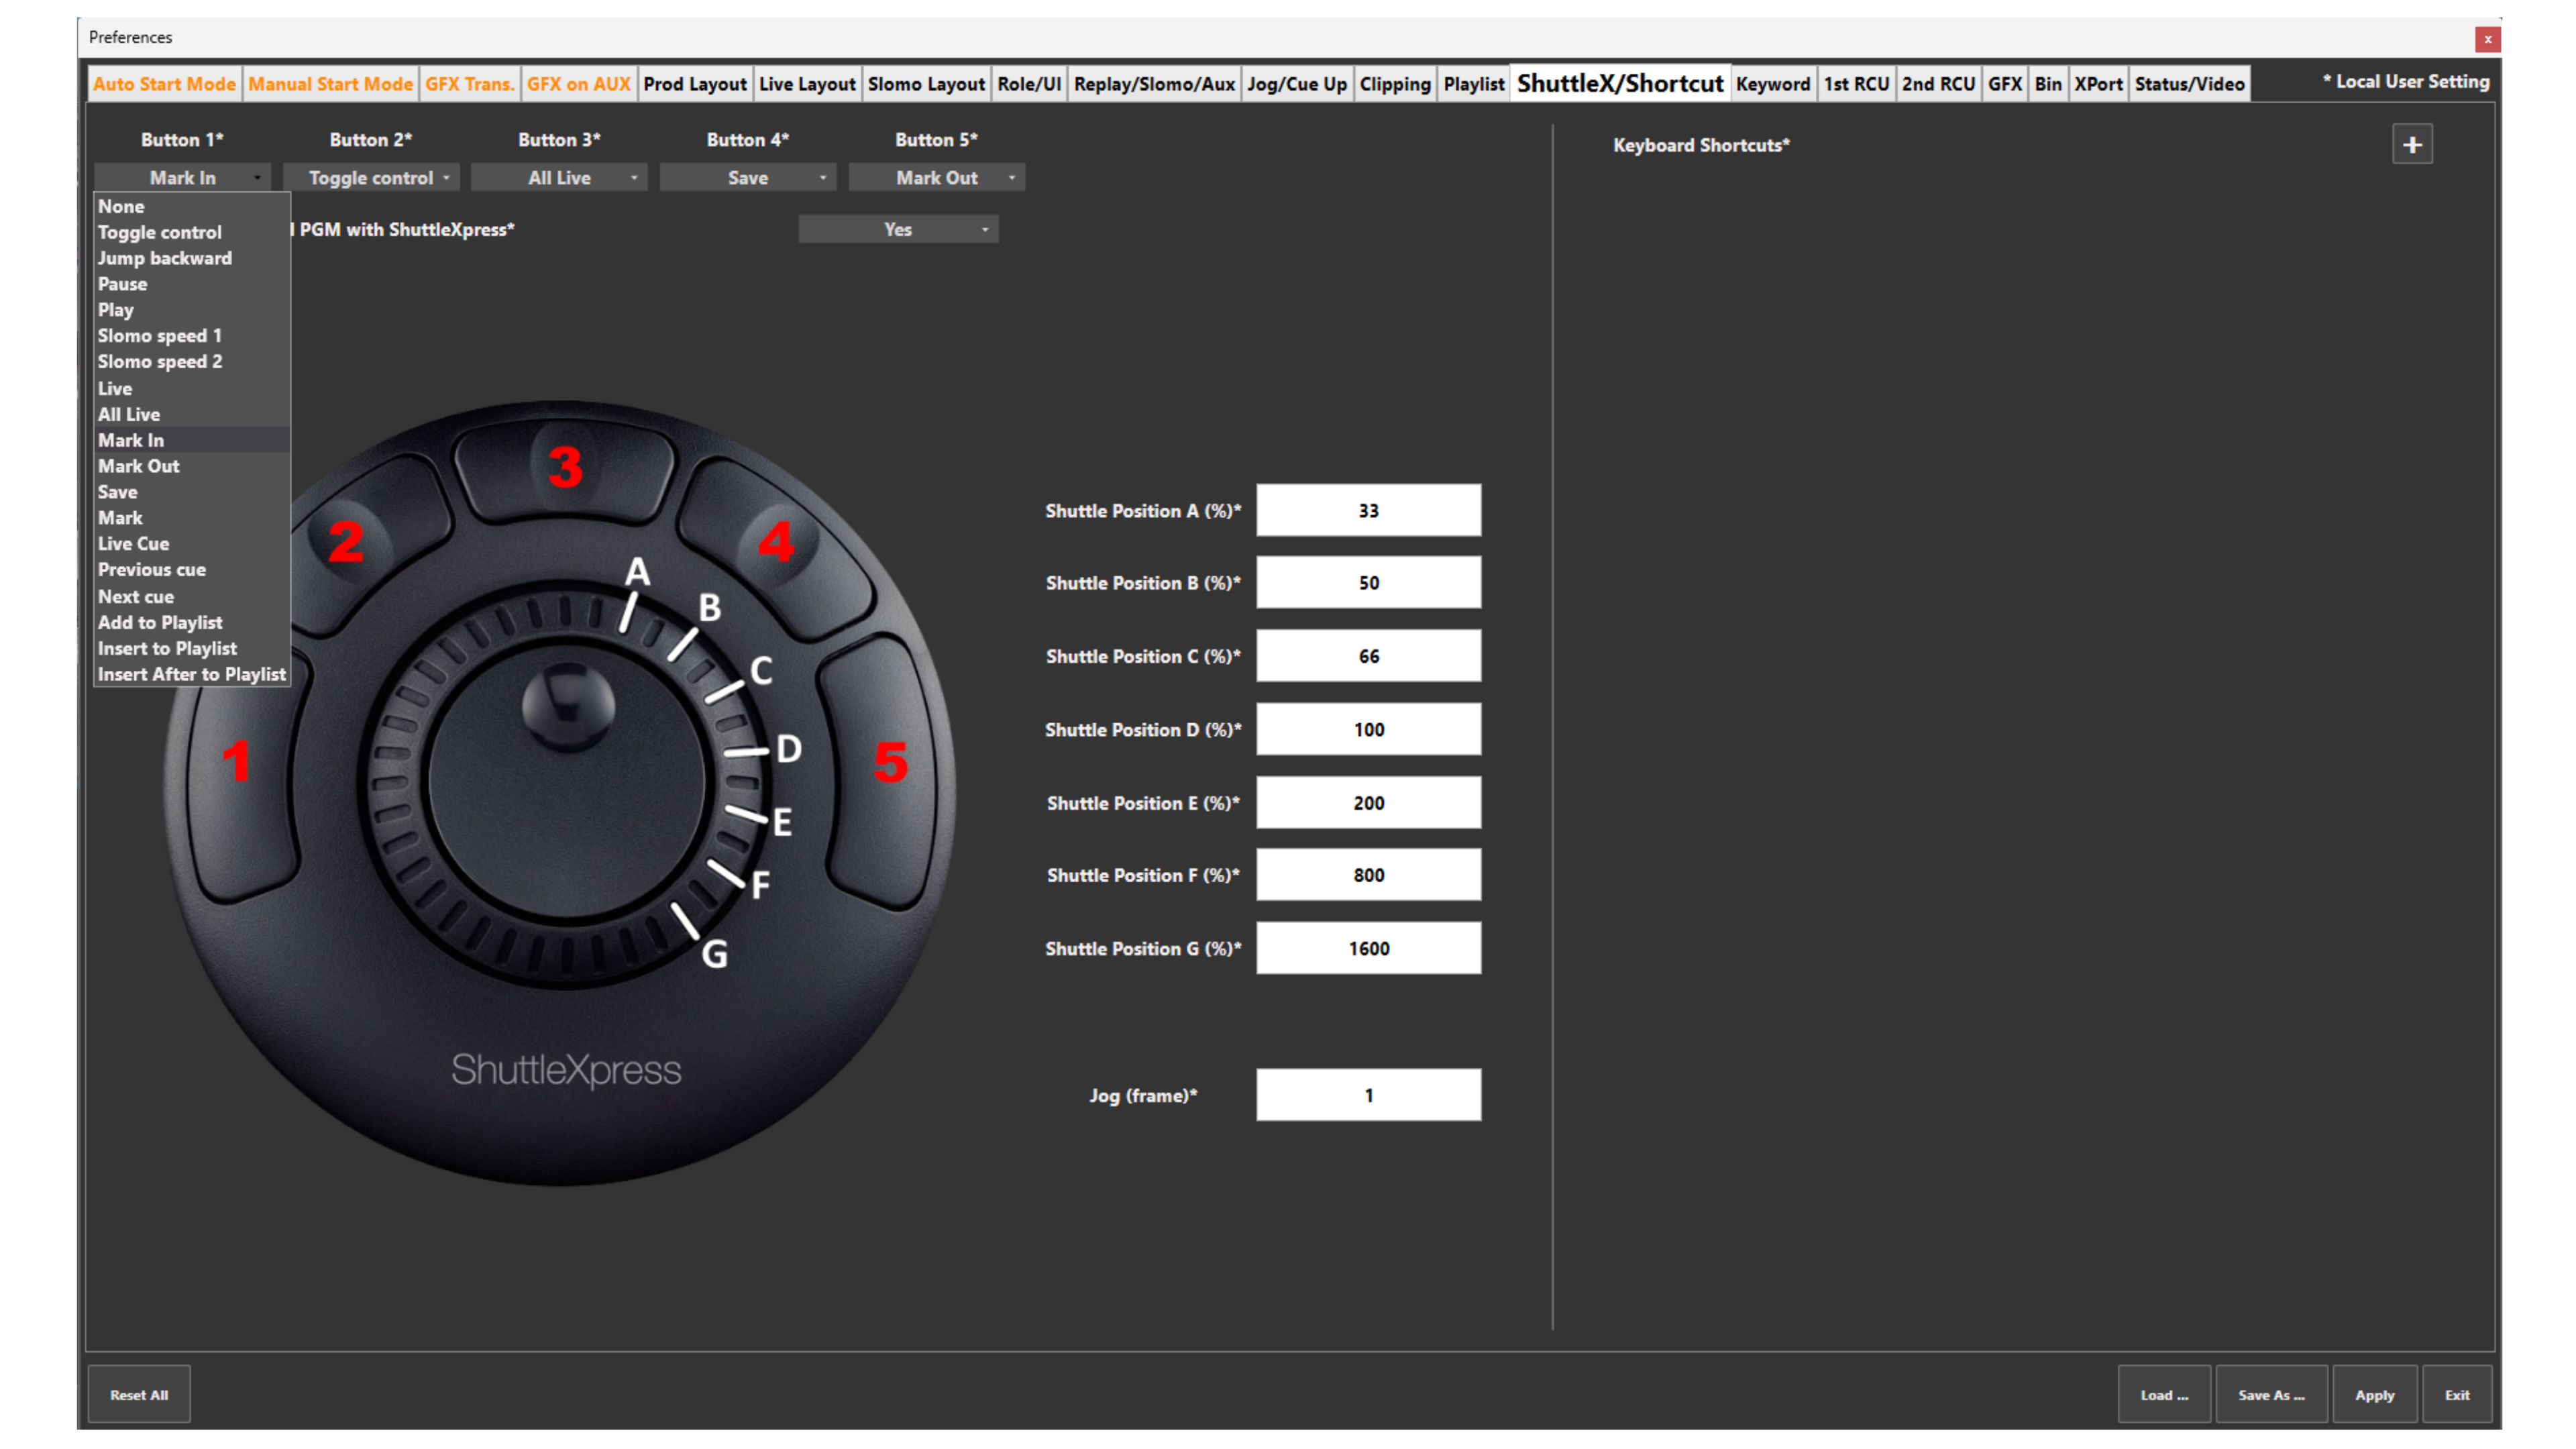Select Live Cue from the list
The width and height of the screenshot is (2576, 1449).
[192, 545]
